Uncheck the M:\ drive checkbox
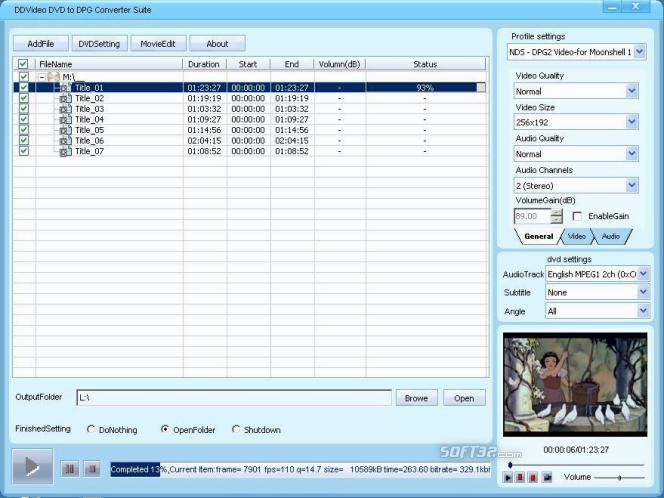664x498 pixels. [24, 77]
